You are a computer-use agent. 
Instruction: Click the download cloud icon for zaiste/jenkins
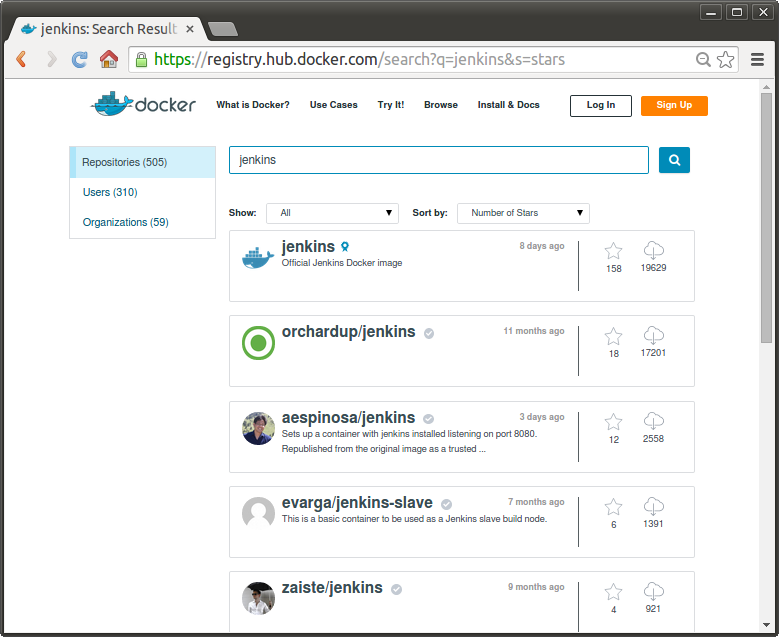click(653, 591)
